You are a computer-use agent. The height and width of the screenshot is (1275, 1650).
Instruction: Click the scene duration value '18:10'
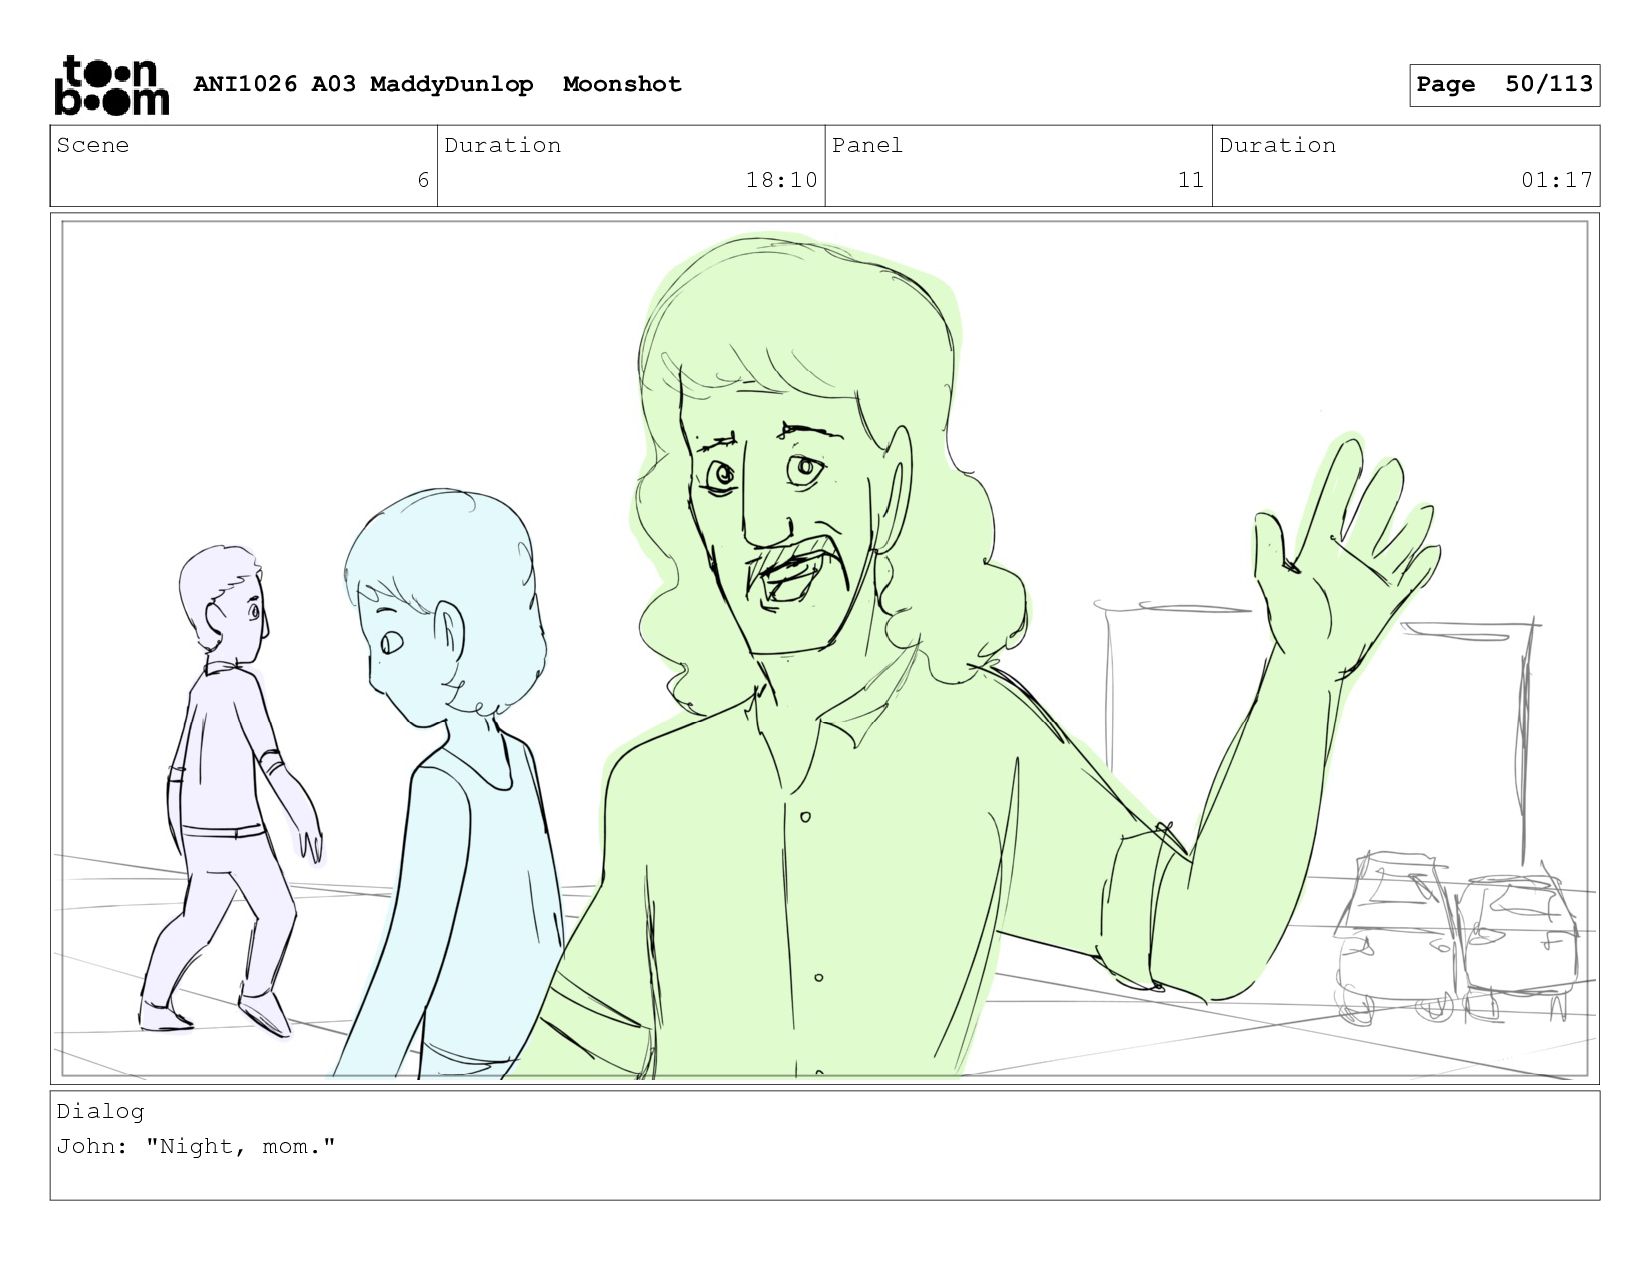[x=782, y=180]
